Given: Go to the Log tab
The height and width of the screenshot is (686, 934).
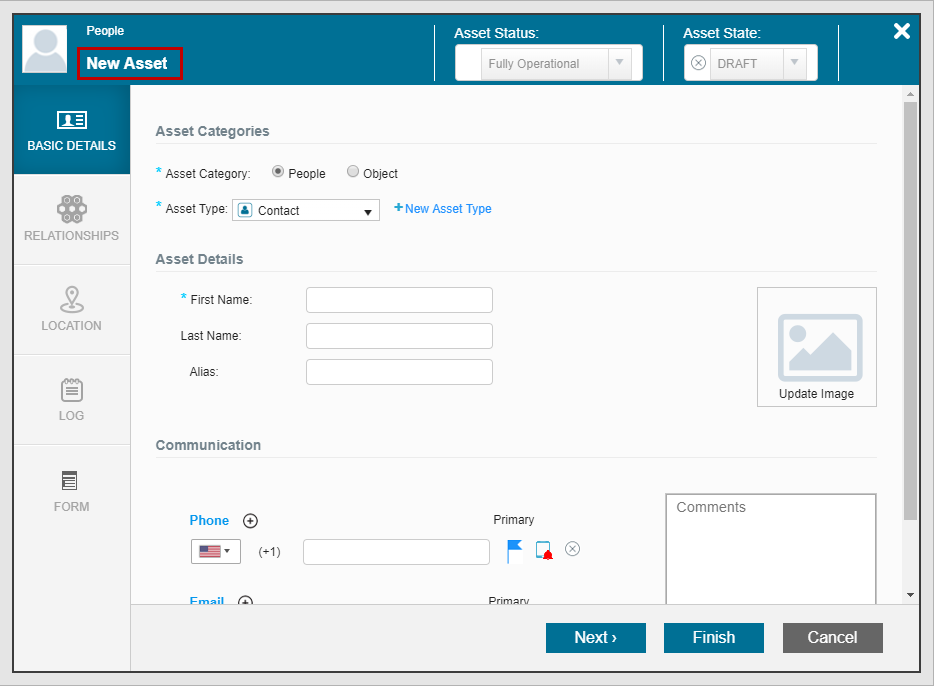Looking at the screenshot, I should point(71,399).
